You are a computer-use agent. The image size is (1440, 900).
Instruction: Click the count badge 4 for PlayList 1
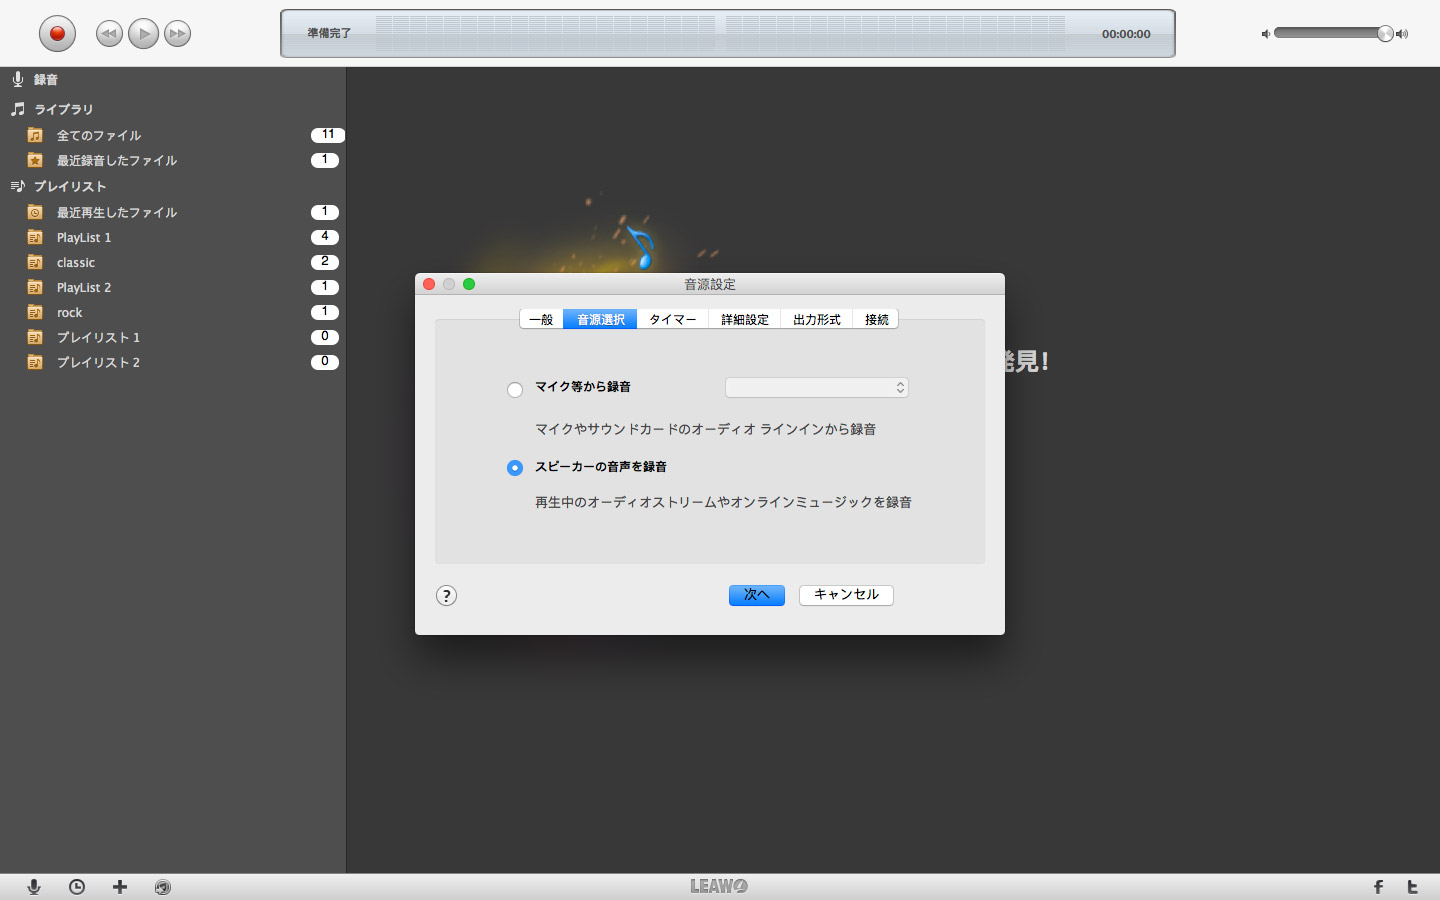click(x=325, y=237)
